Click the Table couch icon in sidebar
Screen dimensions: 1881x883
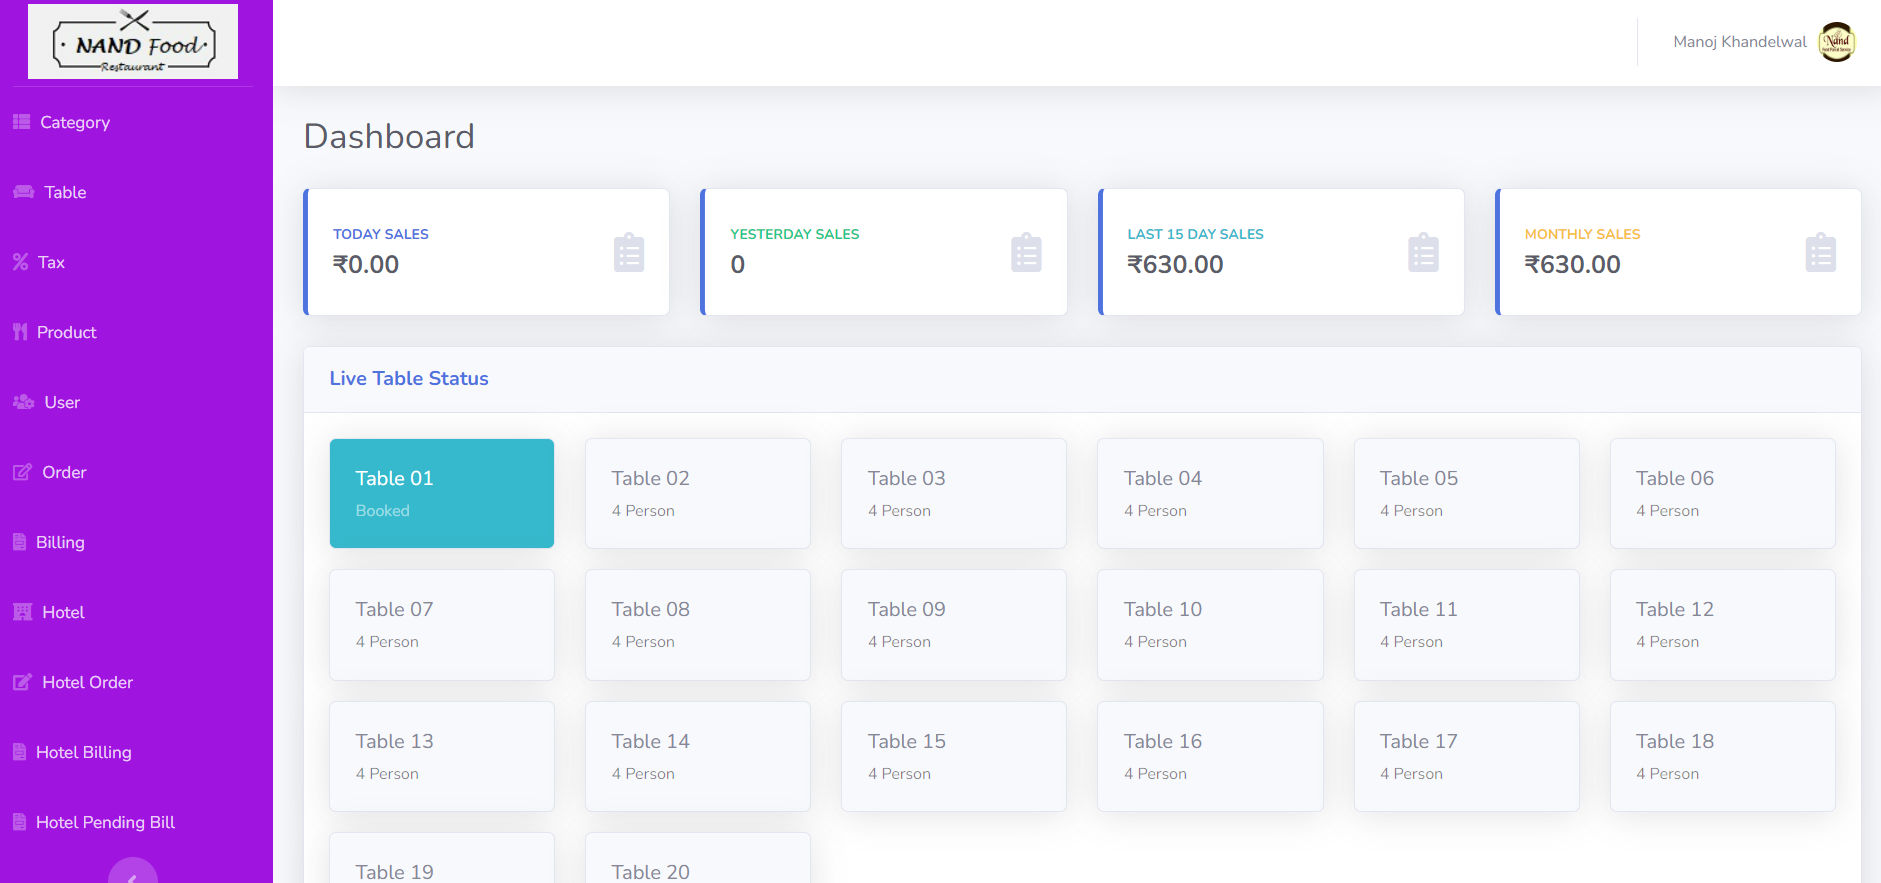23,192
